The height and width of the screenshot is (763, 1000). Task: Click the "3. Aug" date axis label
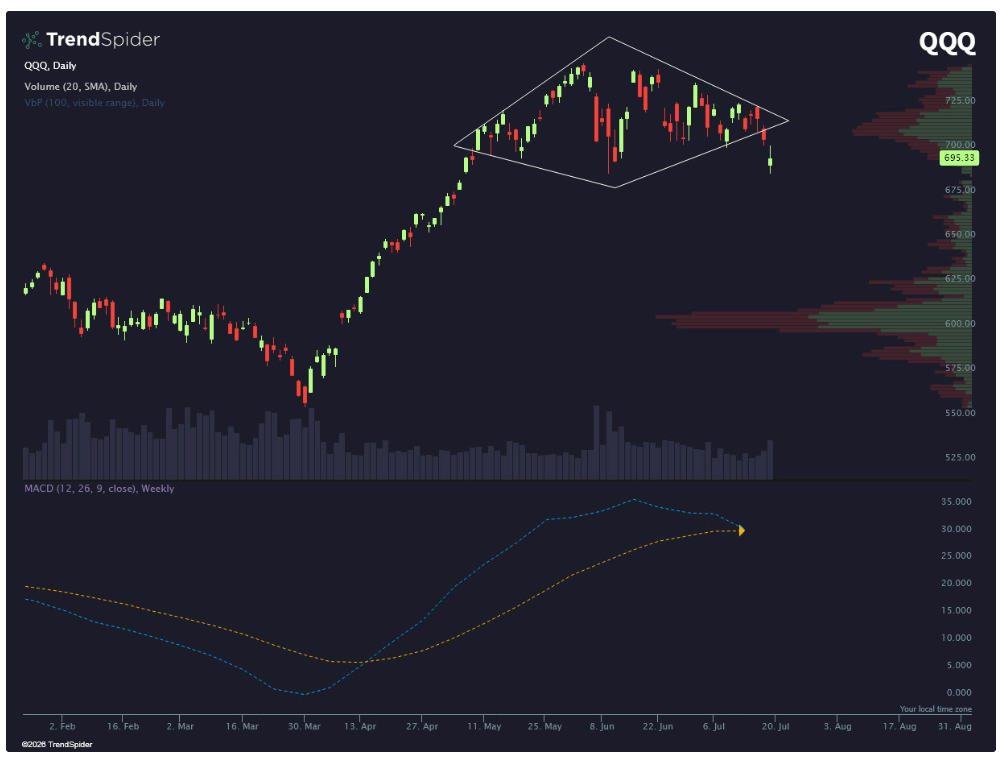click(x=837, y=727)
